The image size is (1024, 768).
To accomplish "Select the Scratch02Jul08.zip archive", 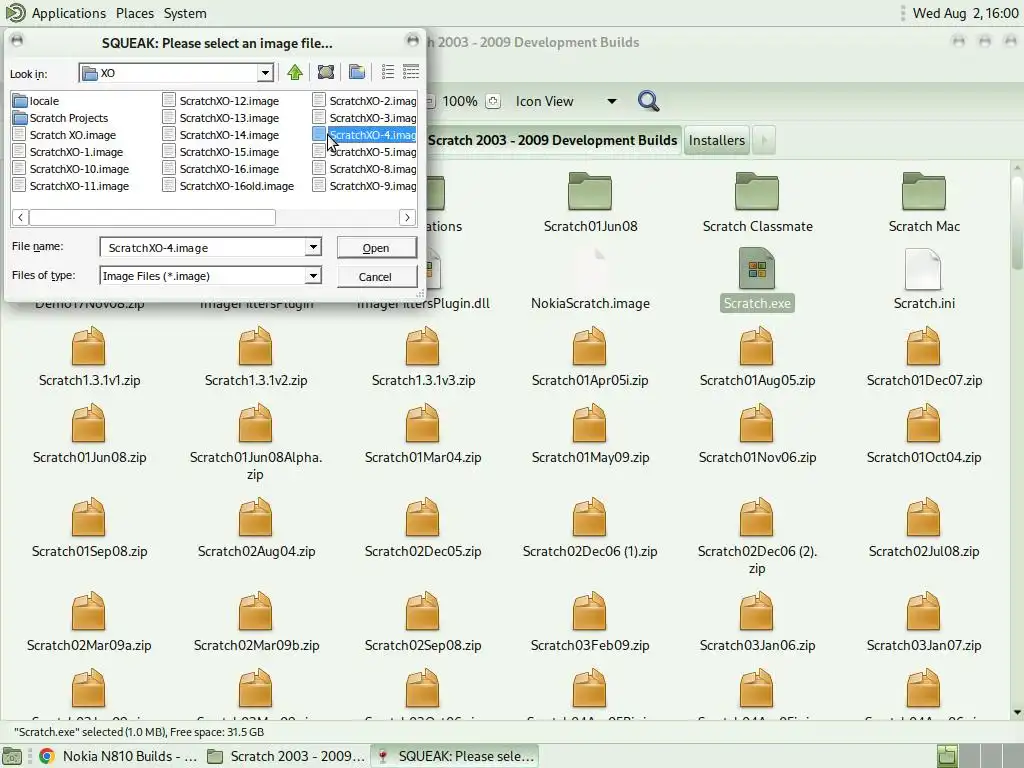I will pos(924,529).
